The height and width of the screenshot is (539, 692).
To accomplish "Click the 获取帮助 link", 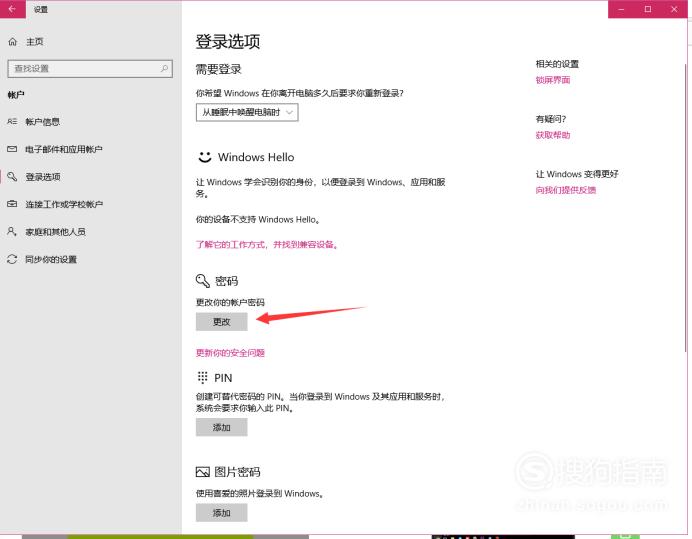I will click(553, 135).
